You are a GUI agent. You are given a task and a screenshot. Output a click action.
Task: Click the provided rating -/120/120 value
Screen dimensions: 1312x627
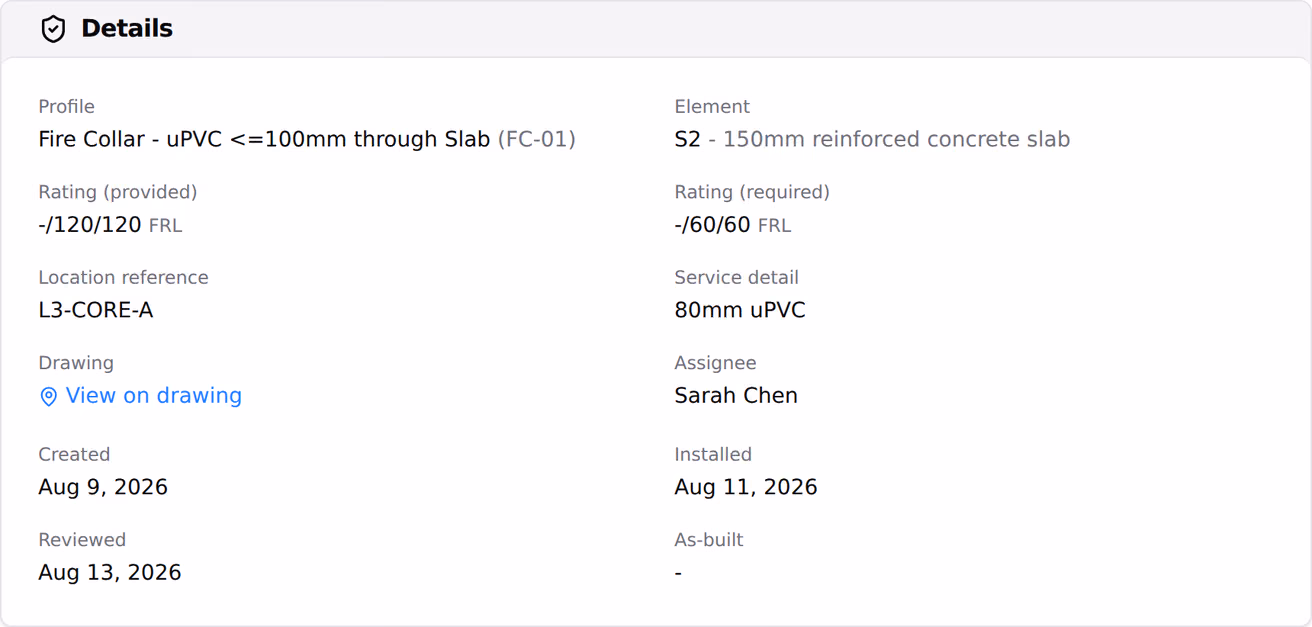(90, 225)
